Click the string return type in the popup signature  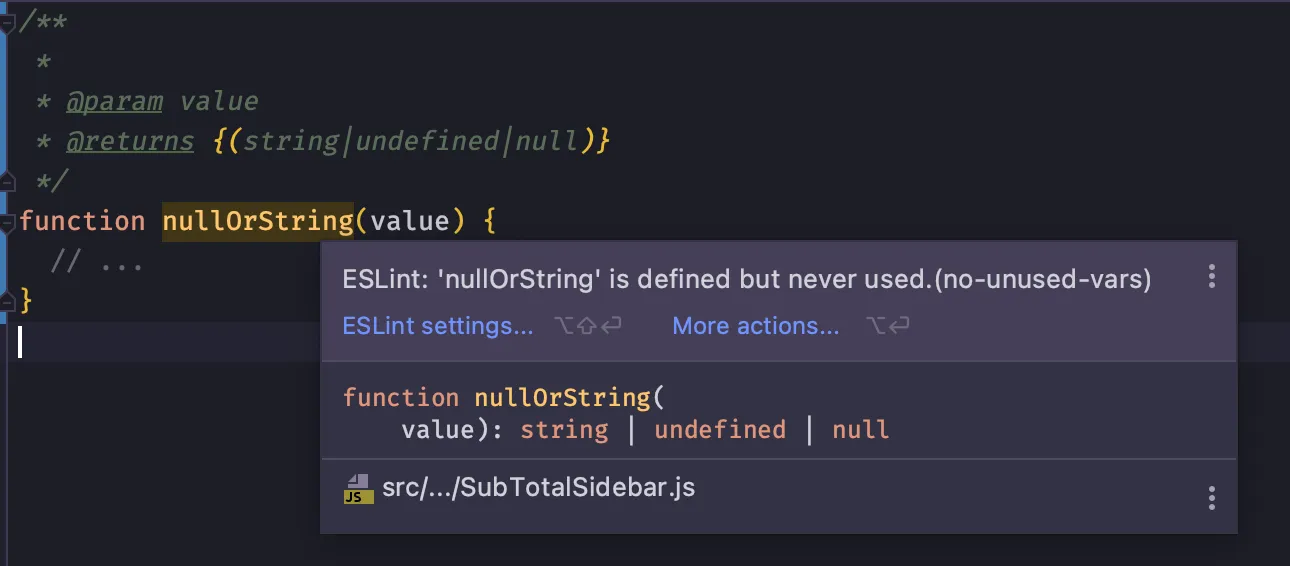[564, 430]
